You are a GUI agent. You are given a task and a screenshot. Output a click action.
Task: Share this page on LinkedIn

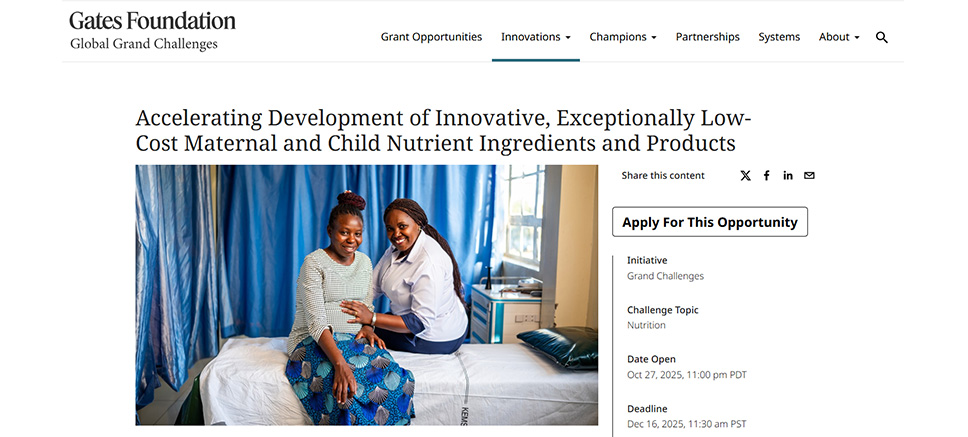tap(788, 176)
